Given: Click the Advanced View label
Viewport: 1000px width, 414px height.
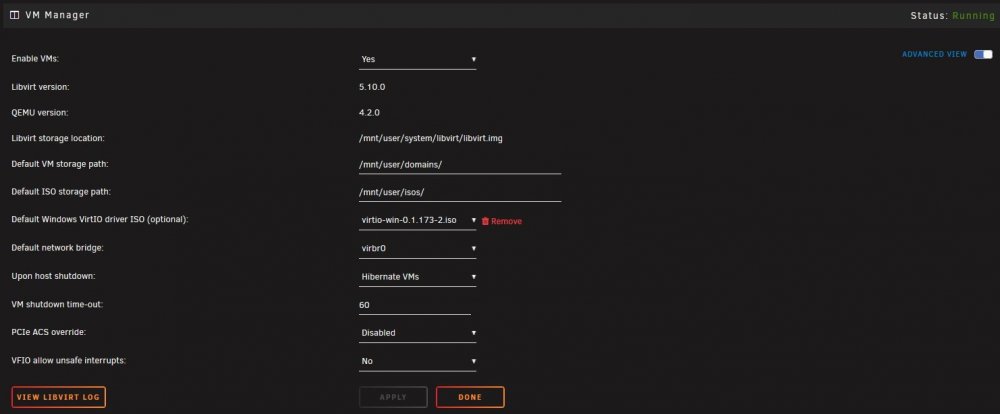Looking at the screenshot, I should tap(934, 54).
